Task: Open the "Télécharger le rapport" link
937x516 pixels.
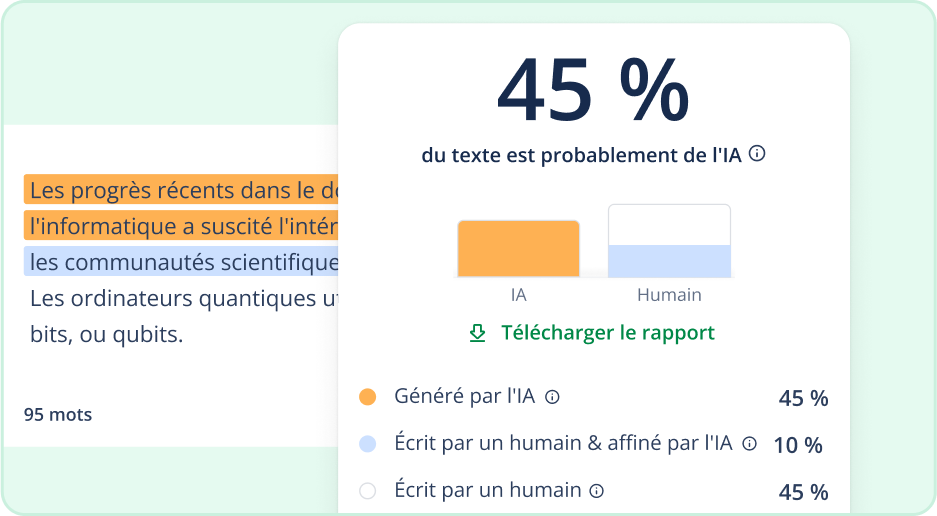Action: pos(607,333)
